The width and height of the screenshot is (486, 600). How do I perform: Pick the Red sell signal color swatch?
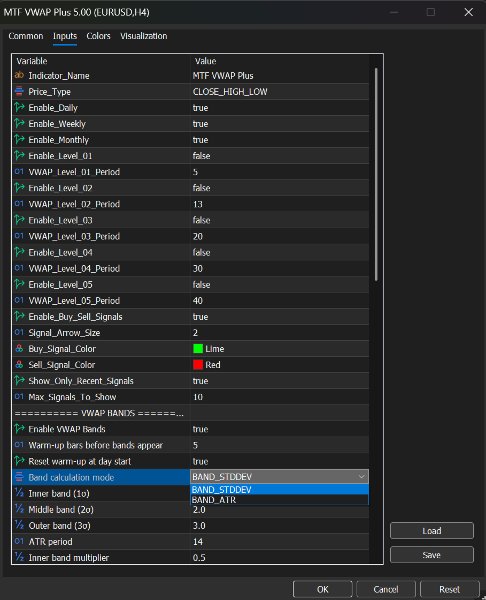pyautogui.click(x=198, y=365)
